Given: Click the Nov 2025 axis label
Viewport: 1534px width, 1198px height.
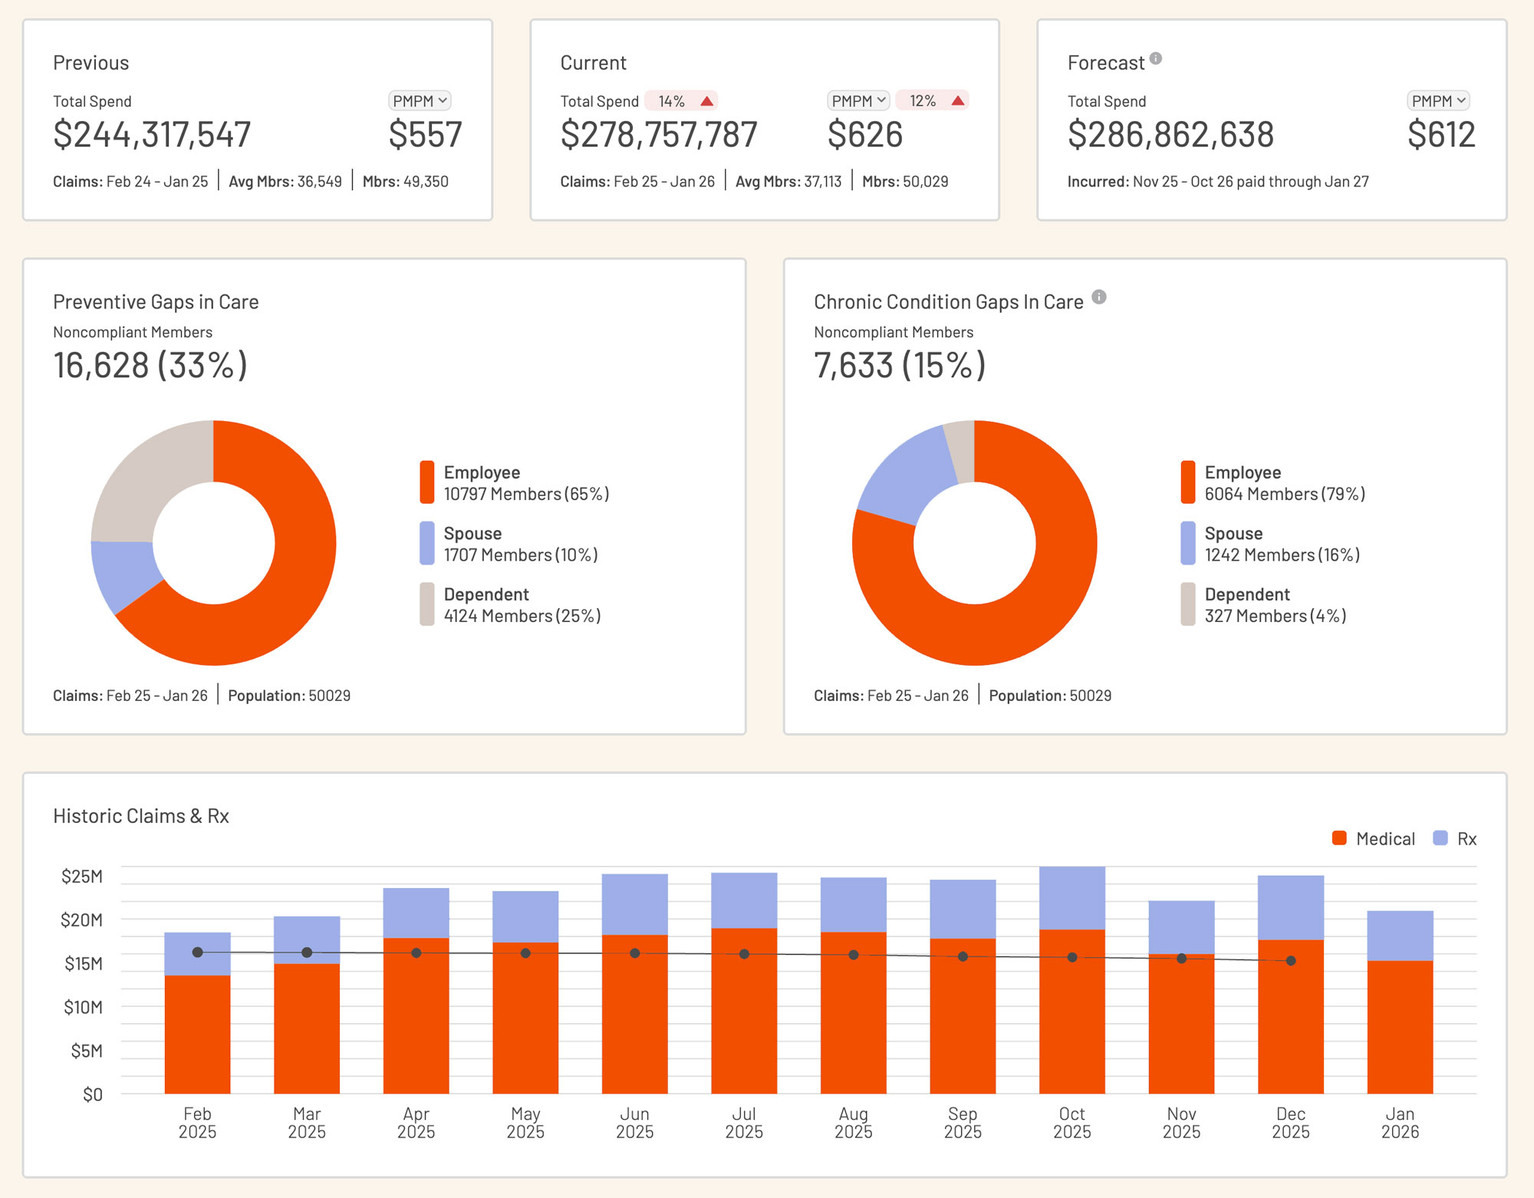Looking at the screenshot, I should (x=1181, y=1123).
